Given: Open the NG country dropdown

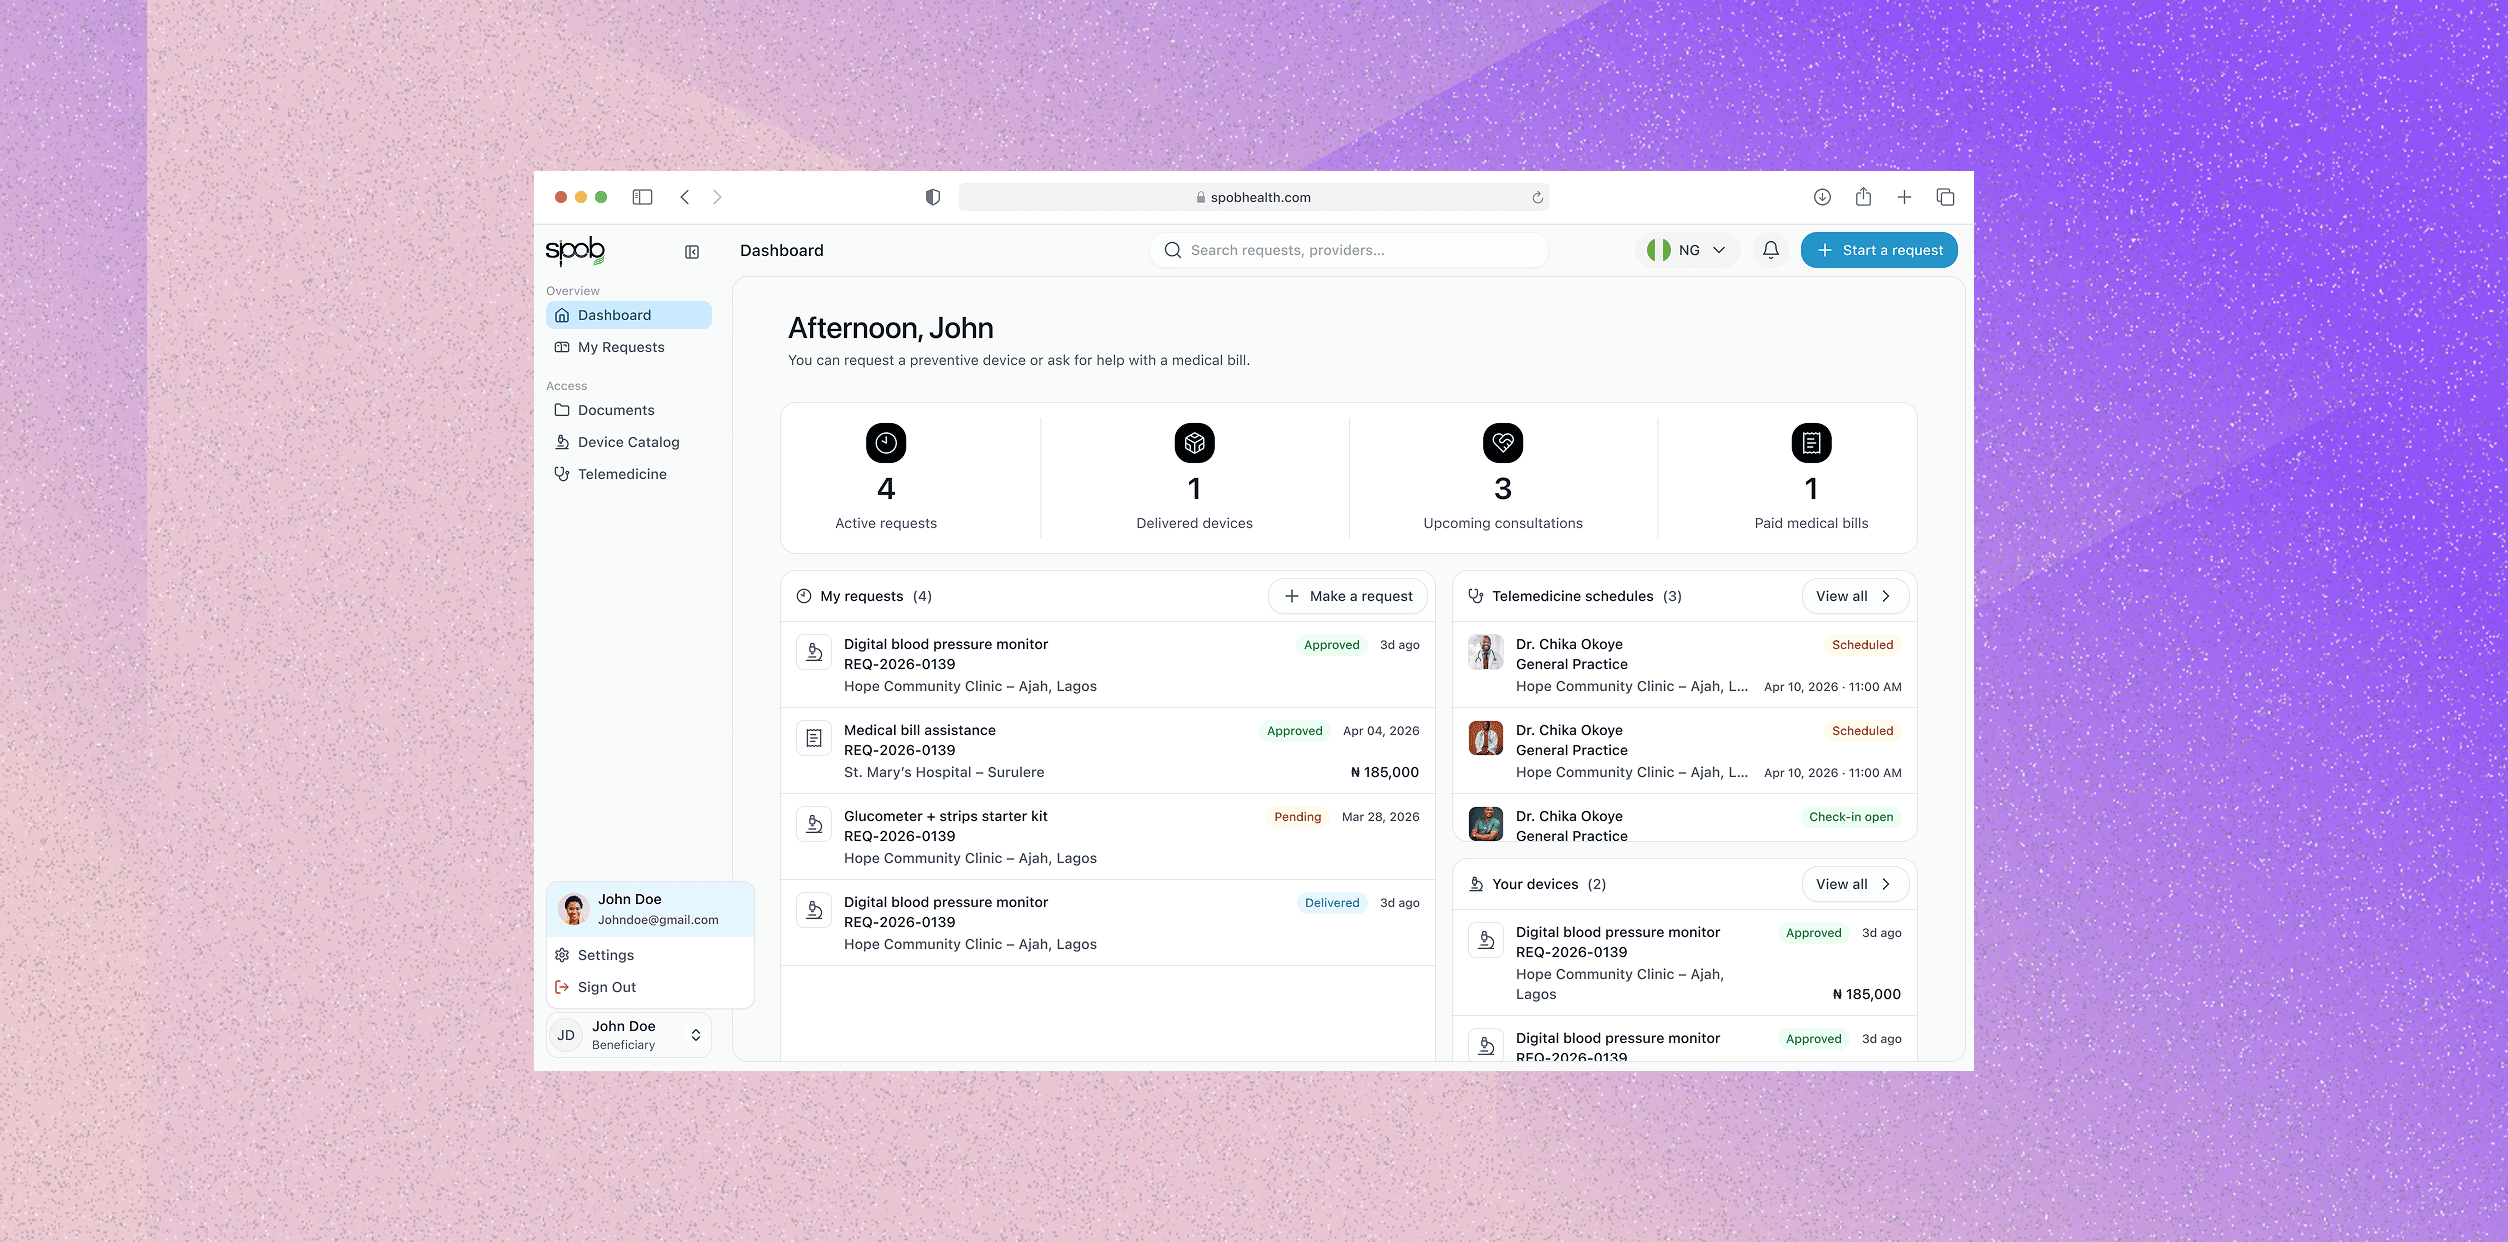Looking at the screenshot, I should click(1687, 250).
